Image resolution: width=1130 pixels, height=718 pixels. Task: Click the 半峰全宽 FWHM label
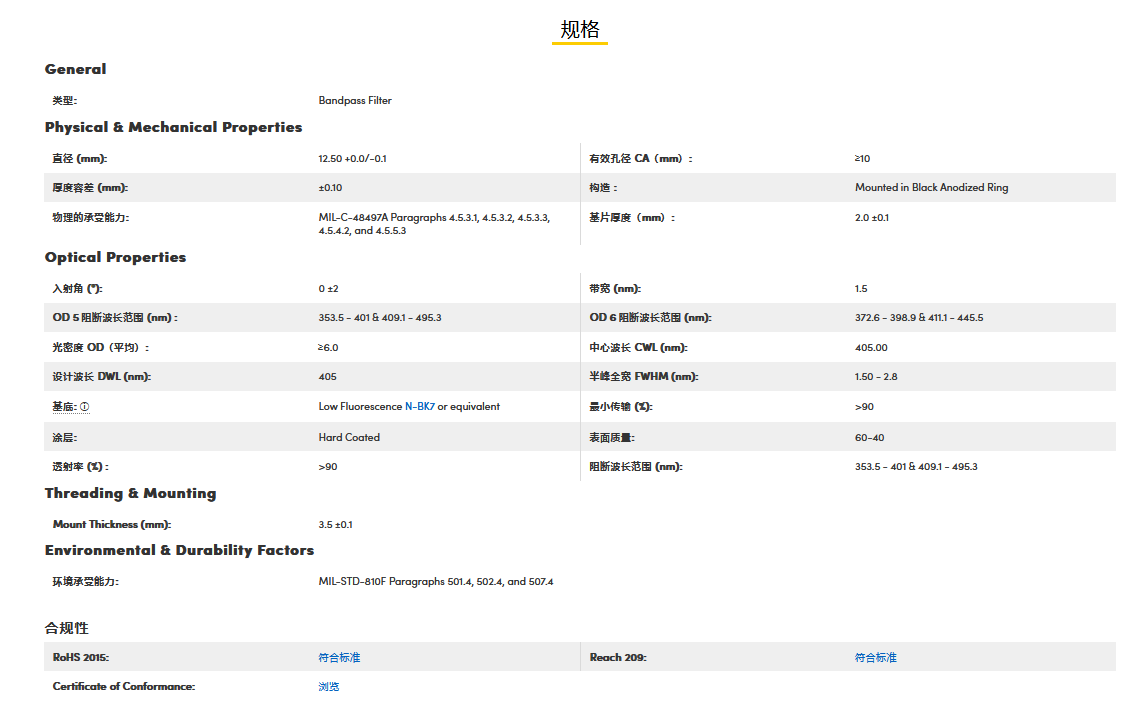(643, 377)
